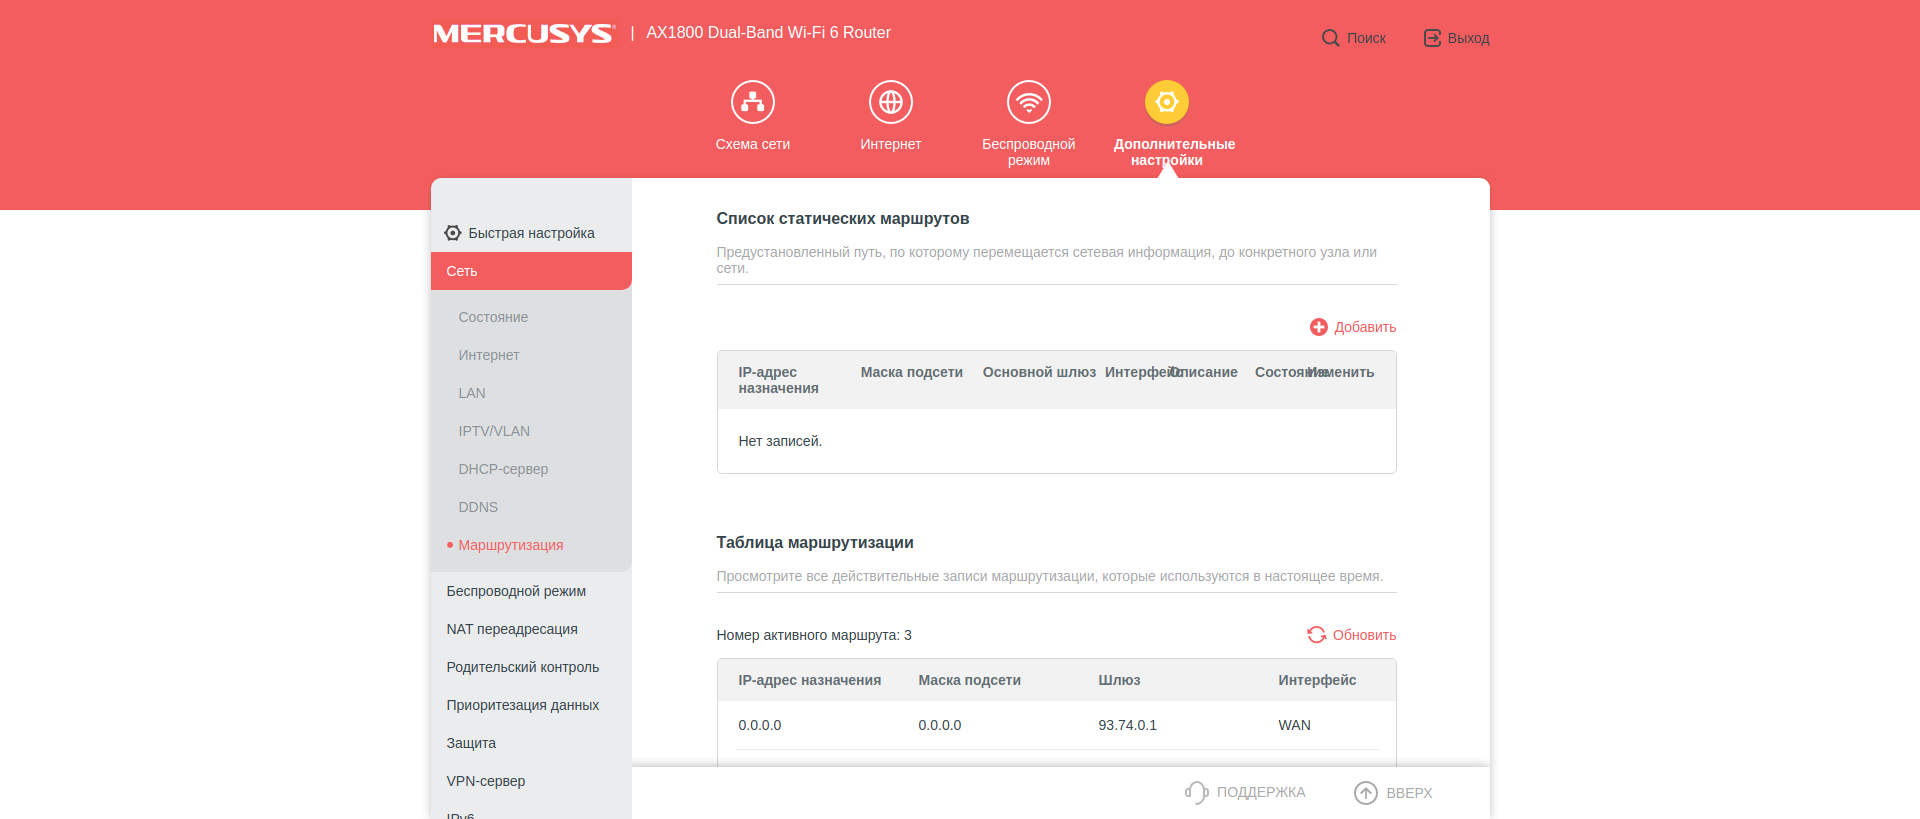This screenshot has height=819, width=1920.
Task: Open the DHCP-сервер submenu item
Action: 503,469
